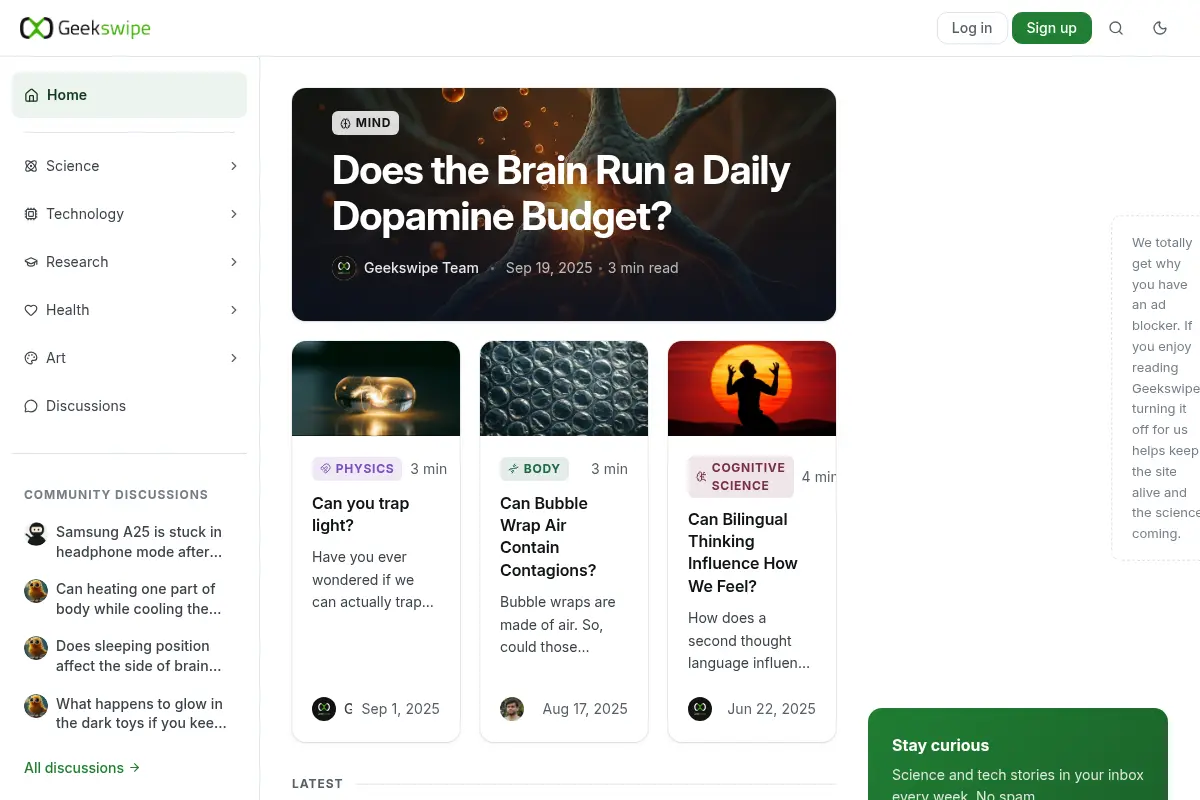Select the Technology menu item
Viewport: 1200px width, 800px height.
tap(129, 214)
